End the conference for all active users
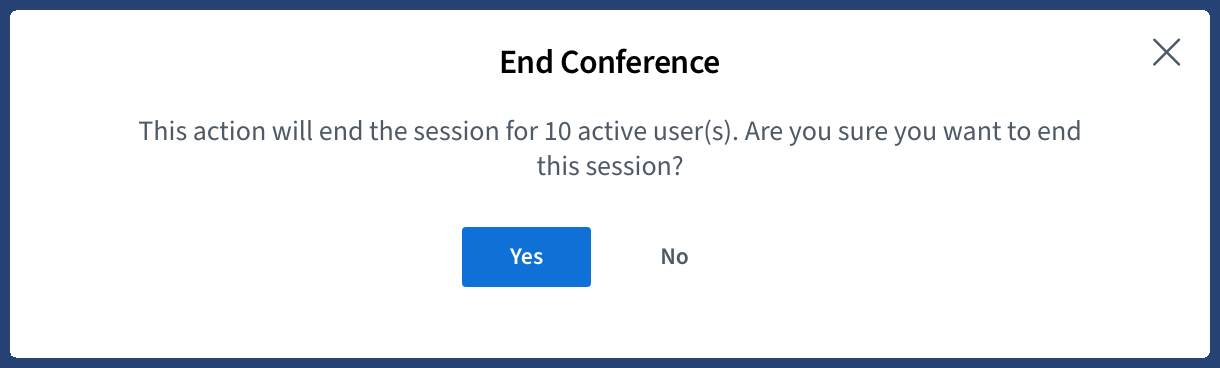1220x368 pixels. [526, 257]
